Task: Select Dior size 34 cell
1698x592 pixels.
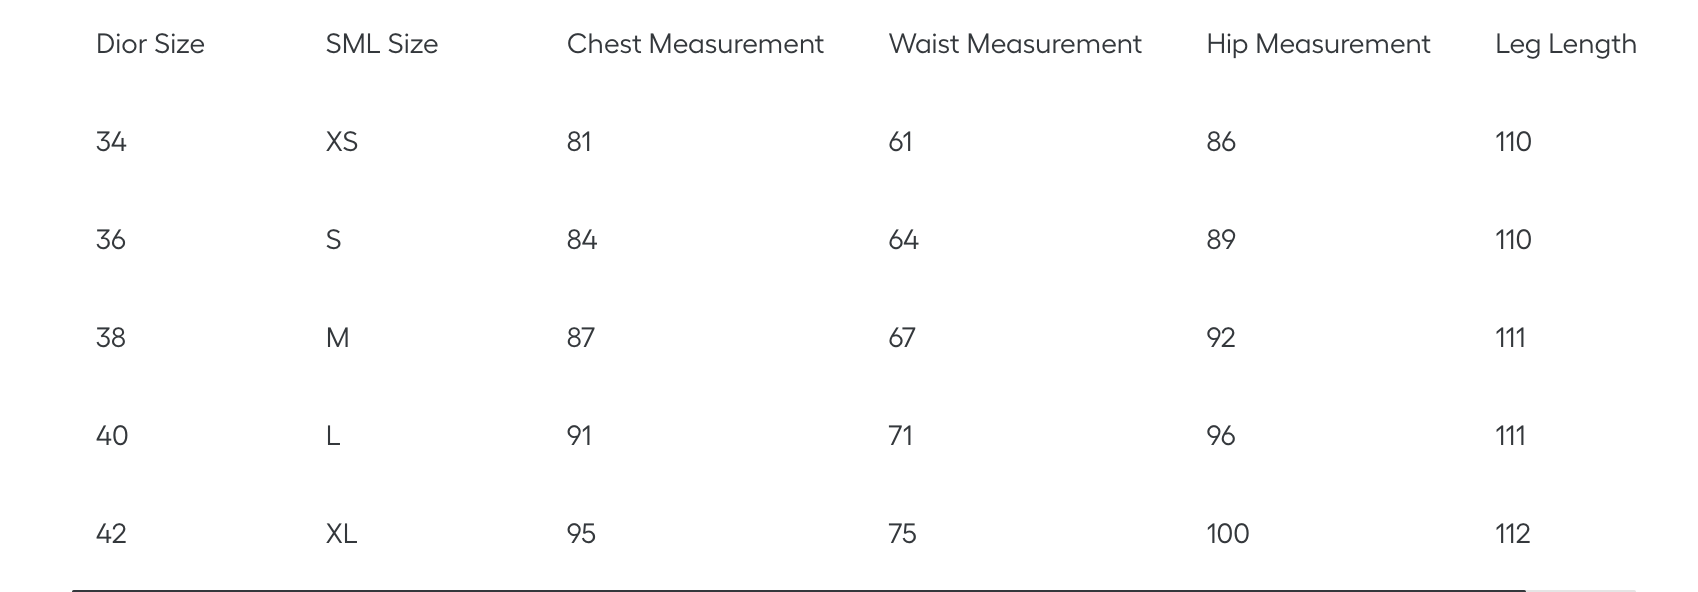Action: 111,142
